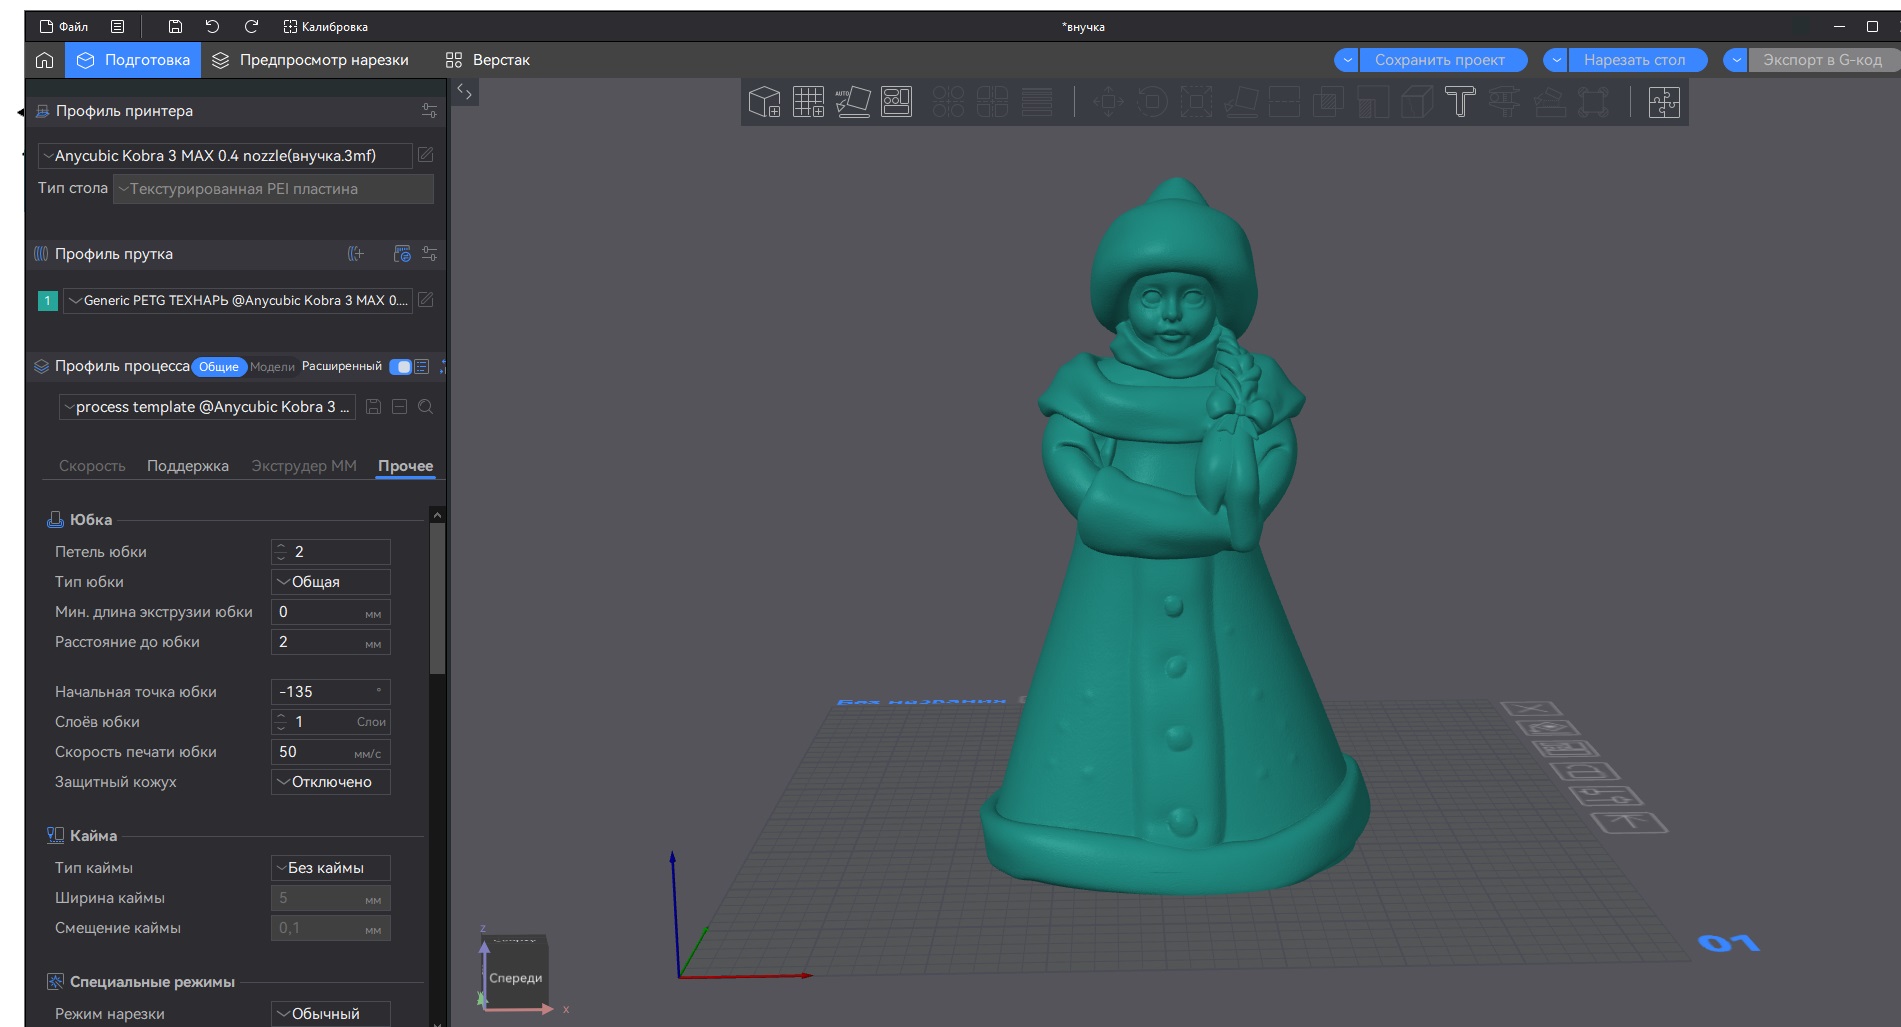Click the Auto orient icon

(x=852, y=102)
